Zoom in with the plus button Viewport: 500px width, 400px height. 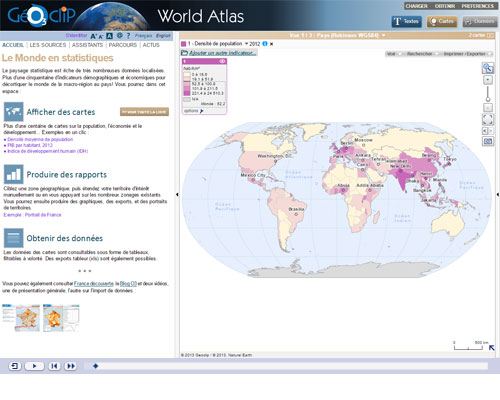tap(488, 80)
